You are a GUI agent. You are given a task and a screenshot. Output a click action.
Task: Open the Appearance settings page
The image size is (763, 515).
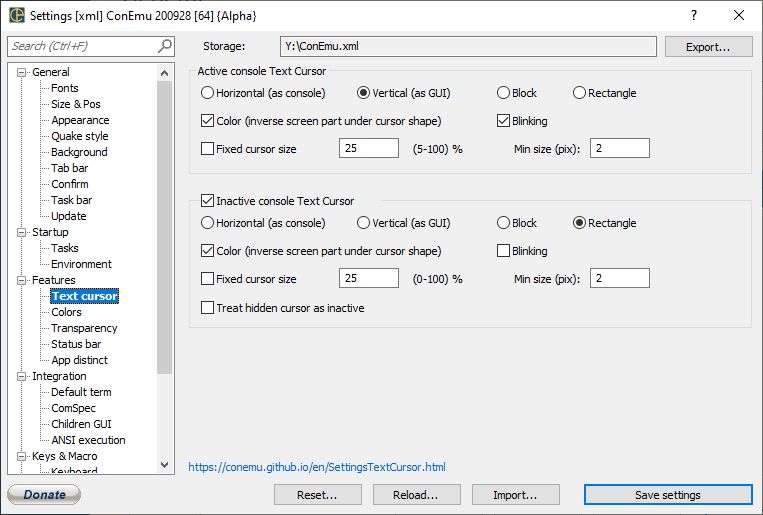80,120
